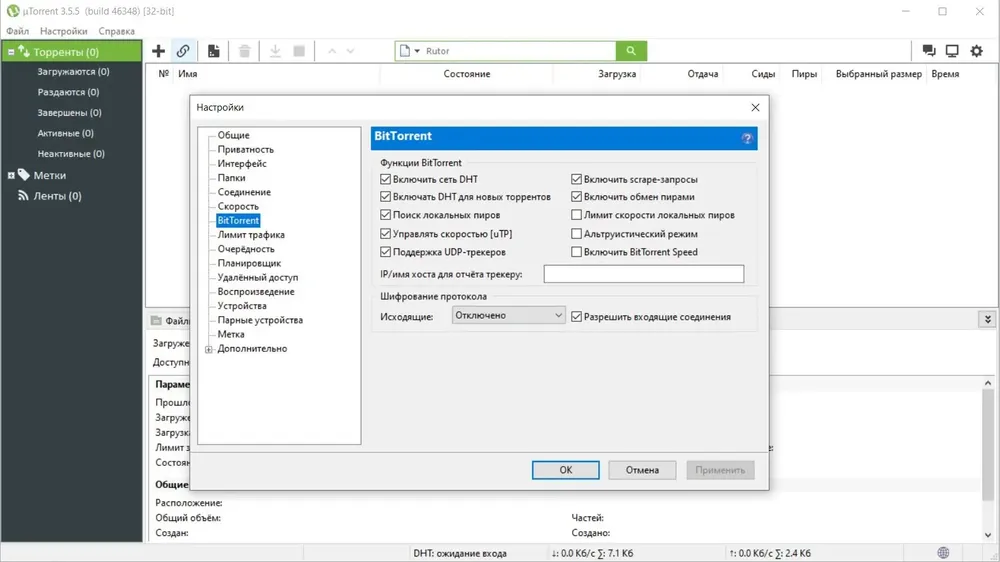Select Раздаются (0) in sidebar
This screenshot has height=562, width=1000.
point(68,92)
